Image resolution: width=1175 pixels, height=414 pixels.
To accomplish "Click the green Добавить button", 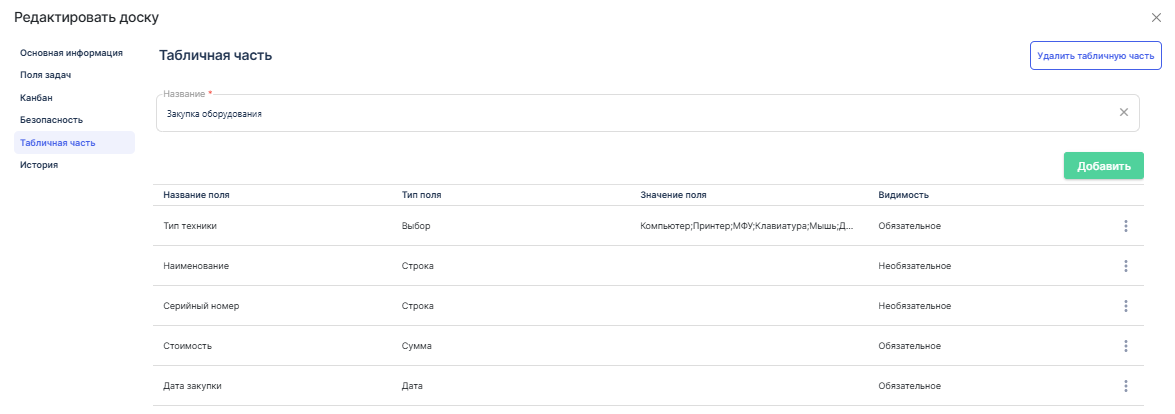I will pos(1103,166).
